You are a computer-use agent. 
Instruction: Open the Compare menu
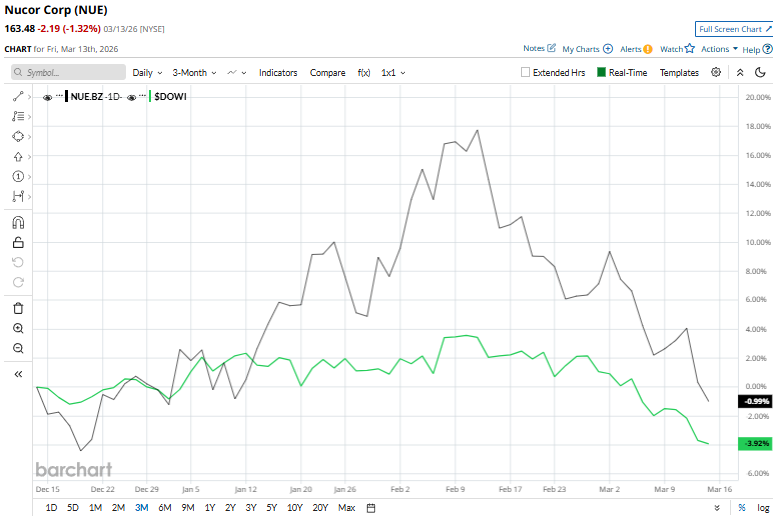tap(327, 72)
